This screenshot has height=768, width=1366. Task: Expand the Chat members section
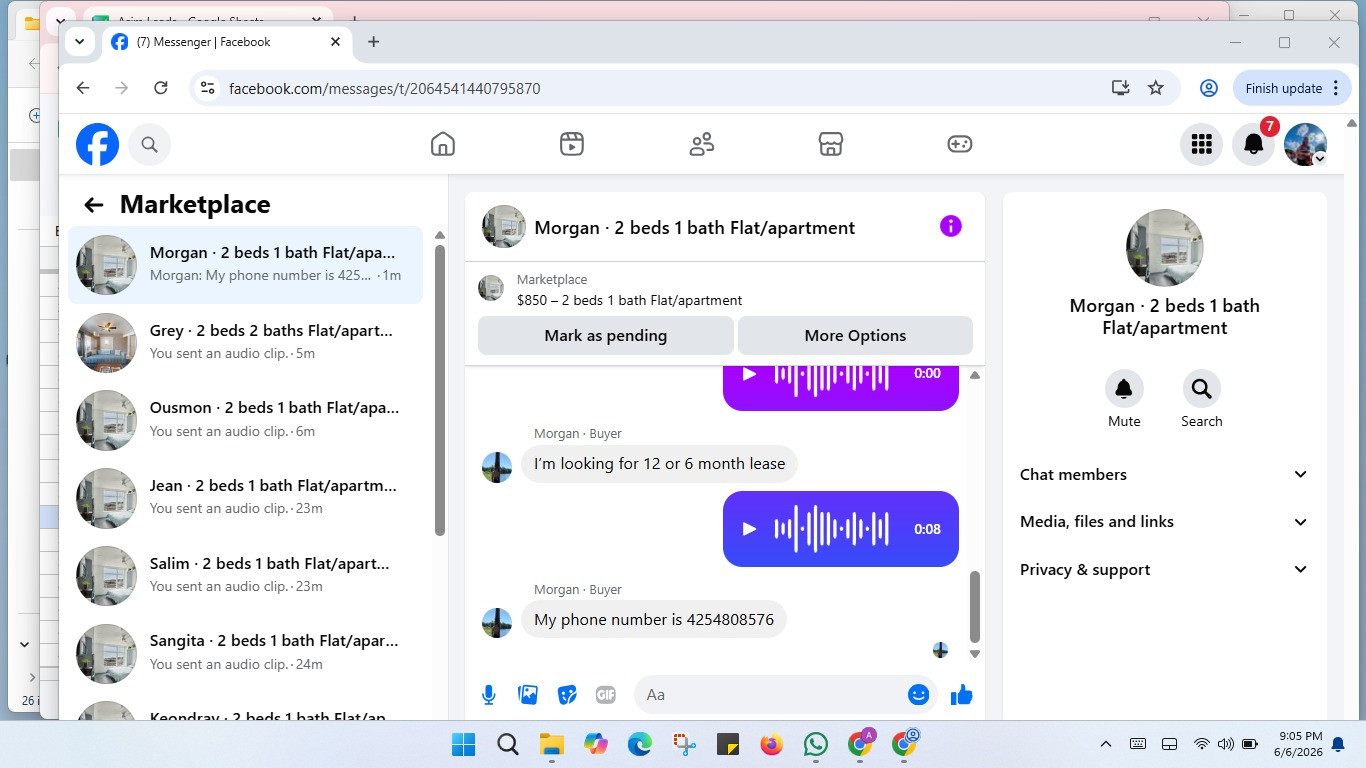click(1164, 475)
